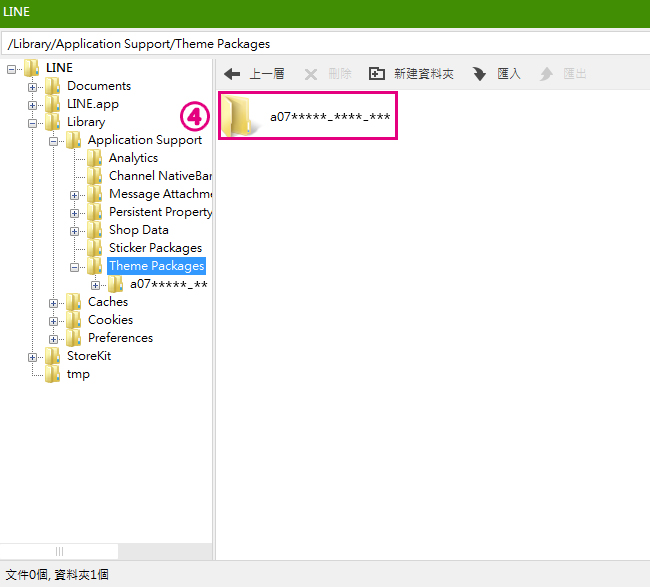Click the 刪除 X icon
Viewport: 650px width, 587px height.
[311, 75]
